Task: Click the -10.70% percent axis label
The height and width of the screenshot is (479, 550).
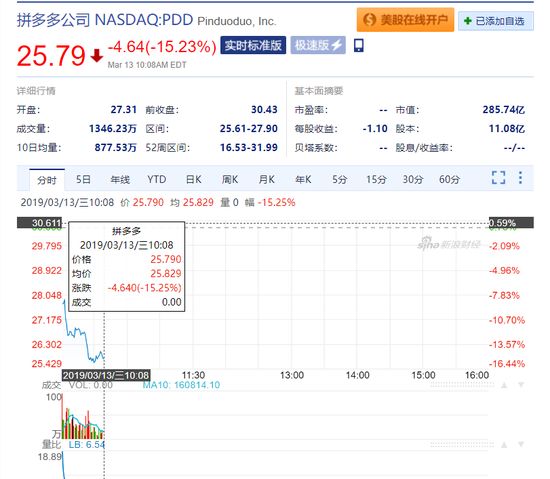Action: tap(507, 320)
